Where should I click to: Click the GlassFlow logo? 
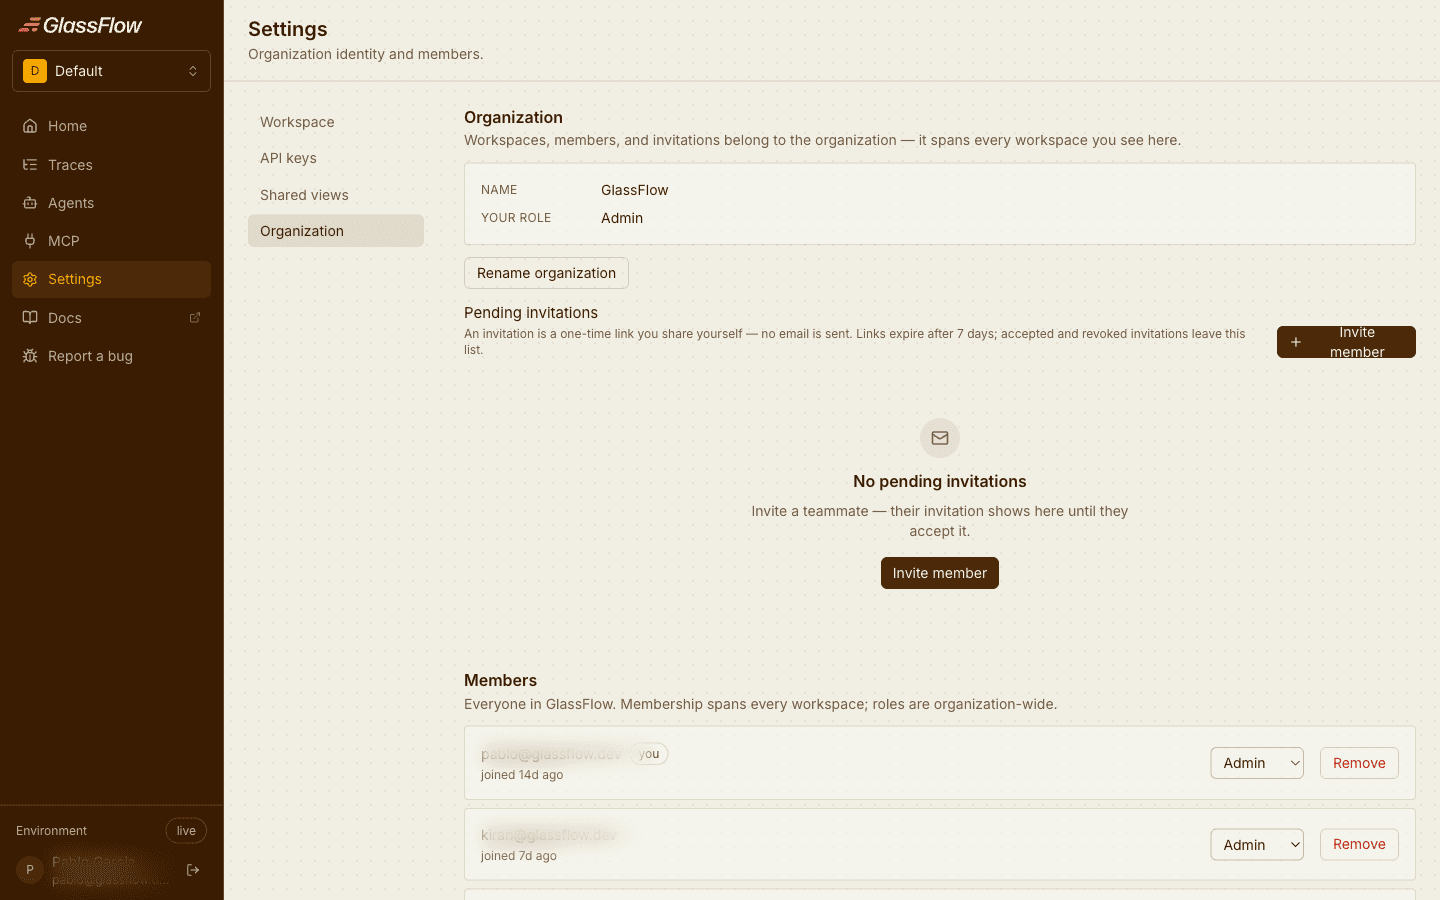coord(80,25)
